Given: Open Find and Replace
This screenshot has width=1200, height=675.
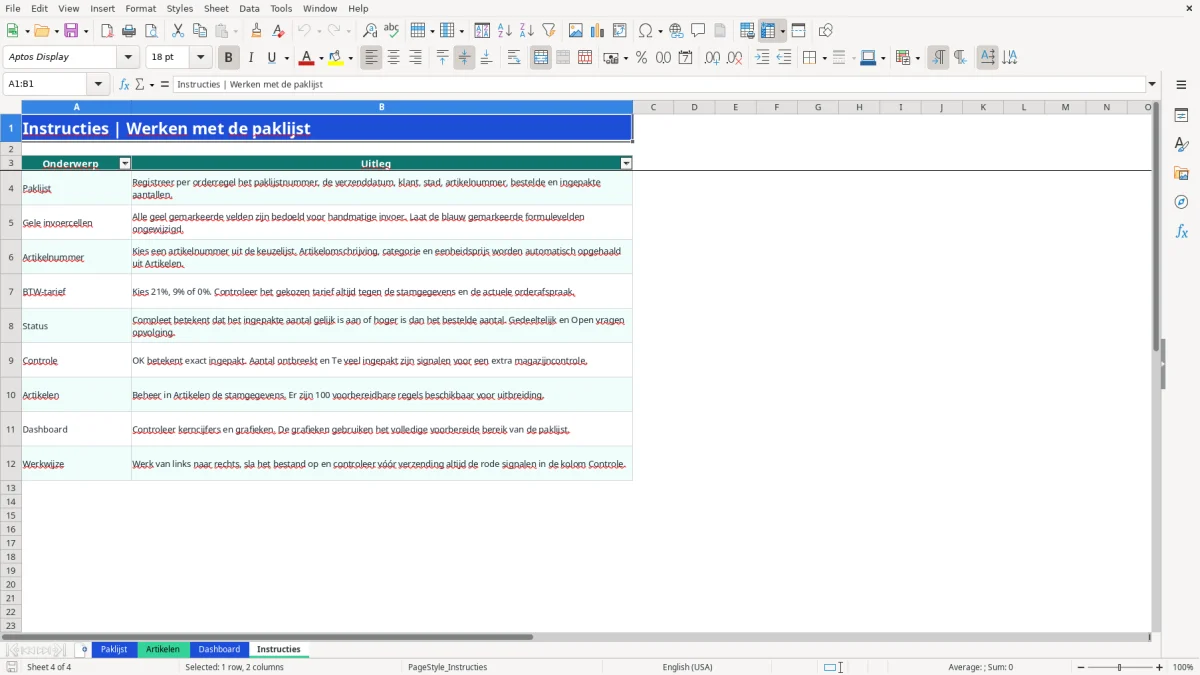Looking at the screenshot, I should tap(370, 31).
